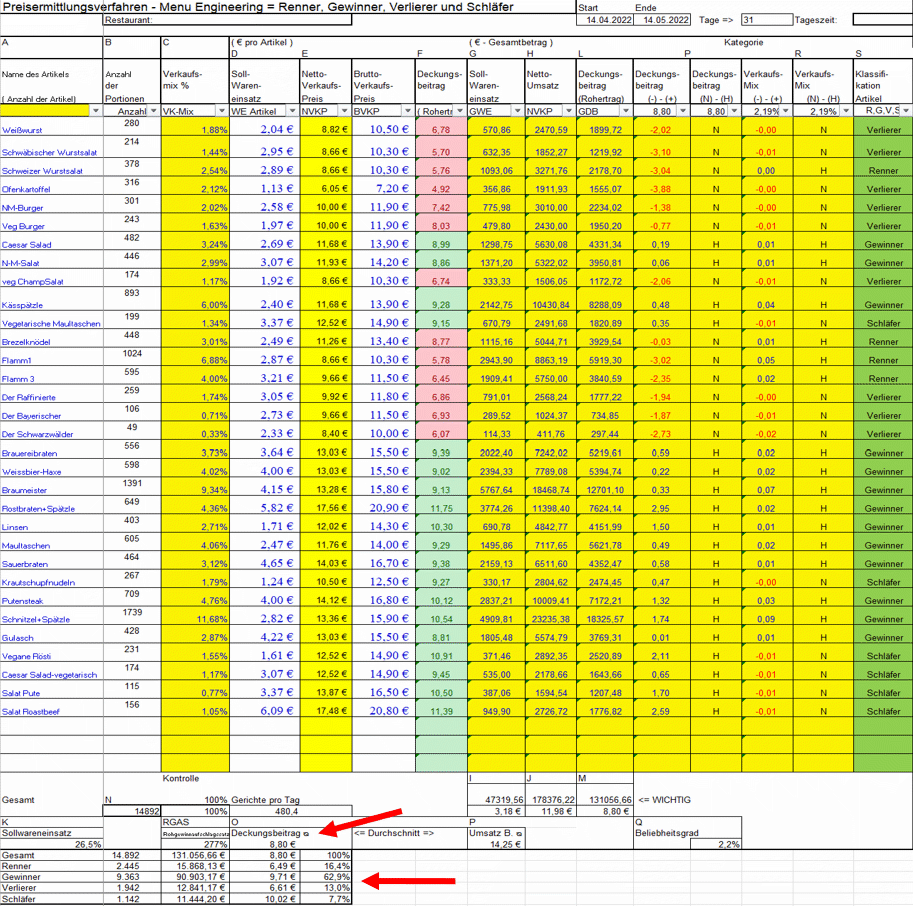
Task: Click the Beliebtheitsgrad value 2,2% cell
Action: pos(725,844)
